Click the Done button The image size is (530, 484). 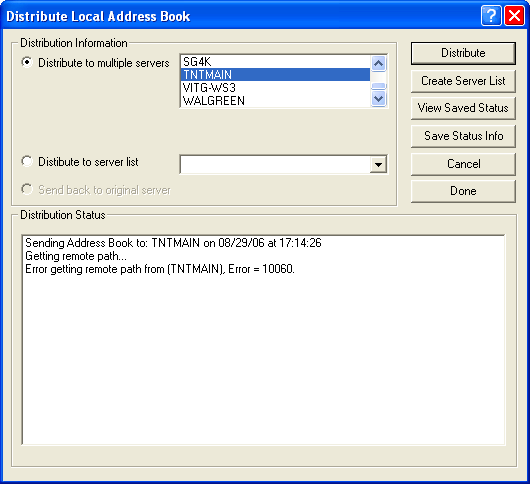point(463,191)
